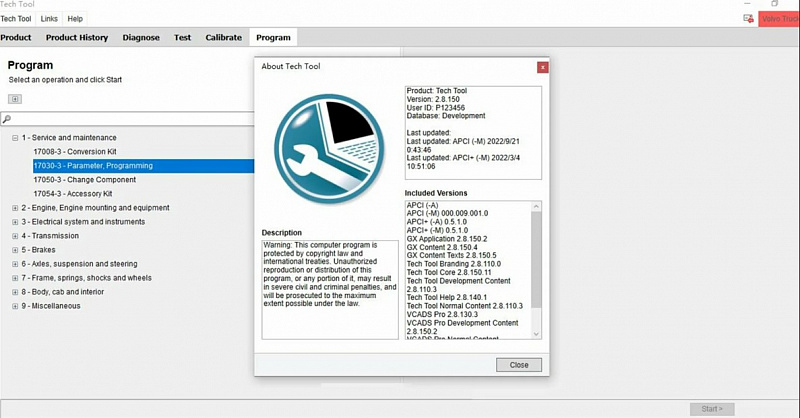Screen dimensions: 800x418
Task: Collapse 1 - Service and maintenance node
Action: 15,138
